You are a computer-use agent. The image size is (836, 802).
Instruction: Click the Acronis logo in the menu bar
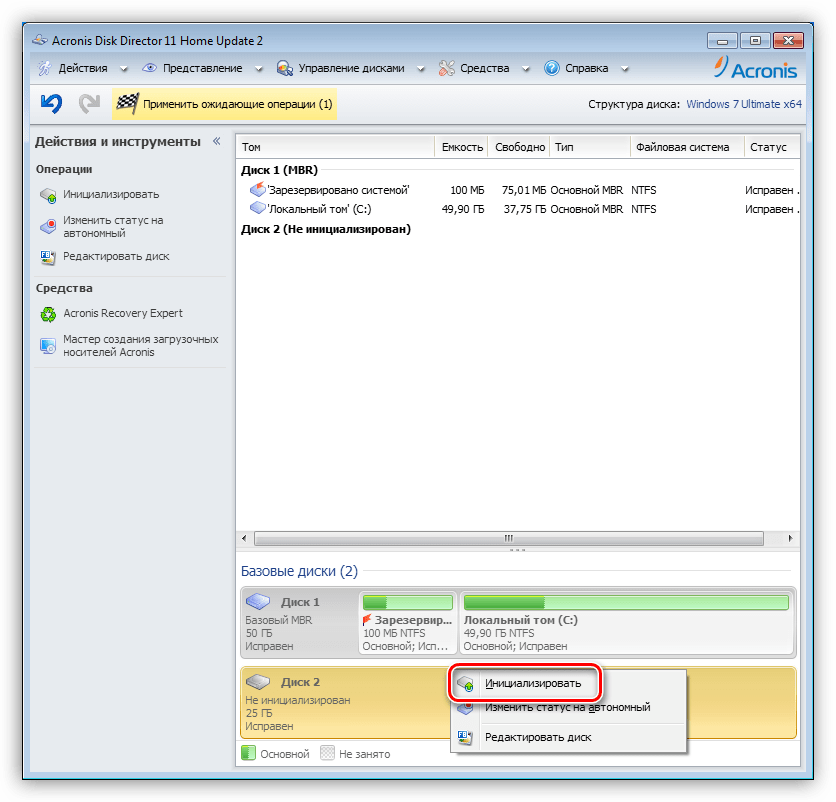(x=755, y=68)
